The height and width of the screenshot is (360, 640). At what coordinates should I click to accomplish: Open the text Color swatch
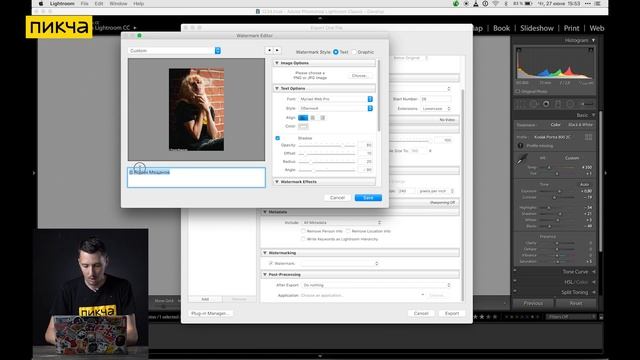coord(303,127)
